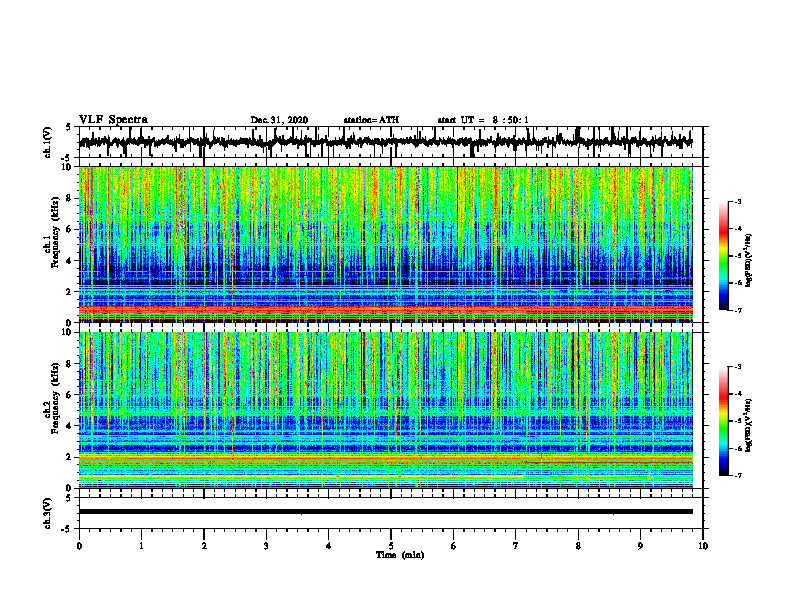The image size is (792, 612).
Task: Click the ch.2 spectrogram plot
Action: 386,410
